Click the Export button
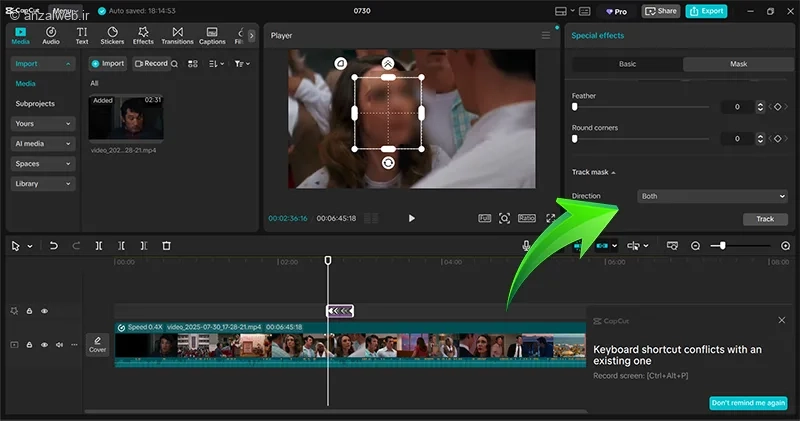This screenshot has width=800, height=421. (x=708, y=11)
